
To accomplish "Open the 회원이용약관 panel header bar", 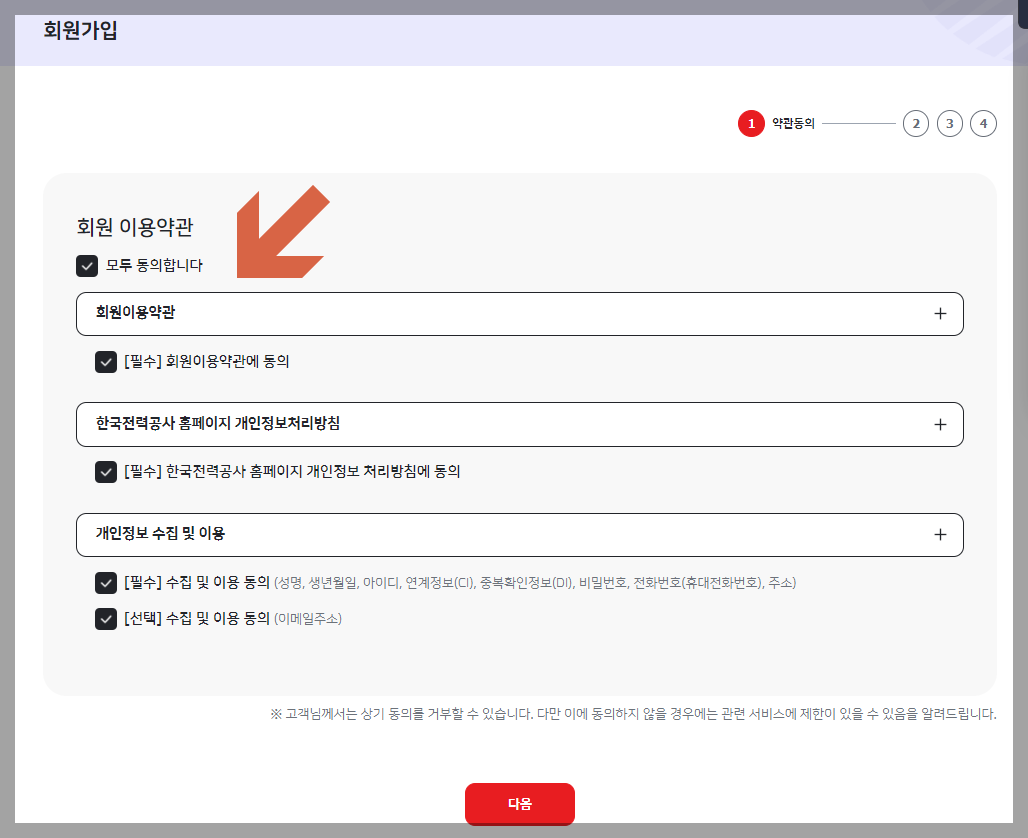I will click(520, 313).
